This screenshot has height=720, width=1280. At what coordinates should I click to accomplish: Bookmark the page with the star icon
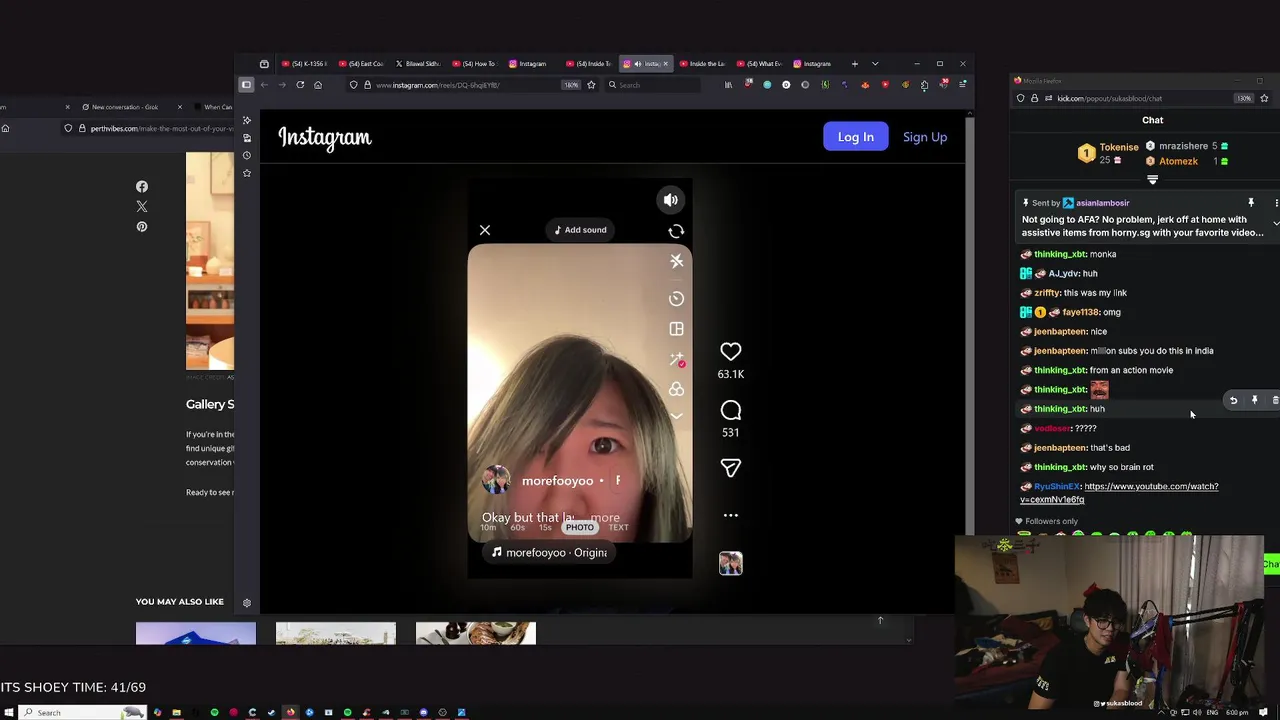[591, 85]
